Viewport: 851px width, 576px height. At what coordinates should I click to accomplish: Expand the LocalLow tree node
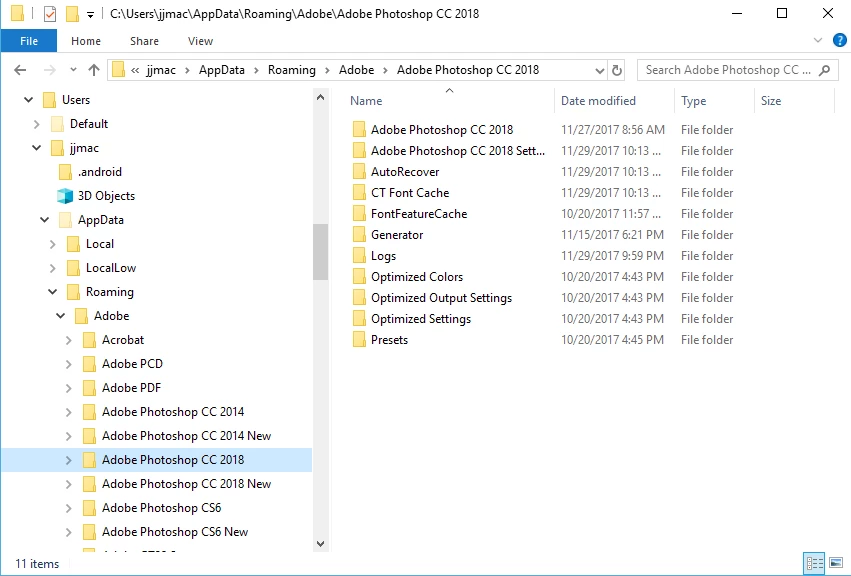click(x=53, y=268)
